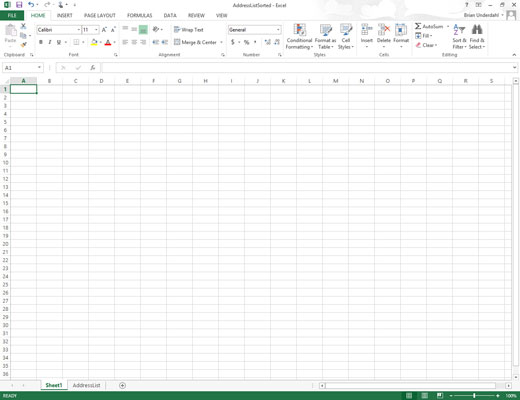Screen dimensions: 520x400
Task: Click the red Font Color button
Action: click(x=108, y=42)
